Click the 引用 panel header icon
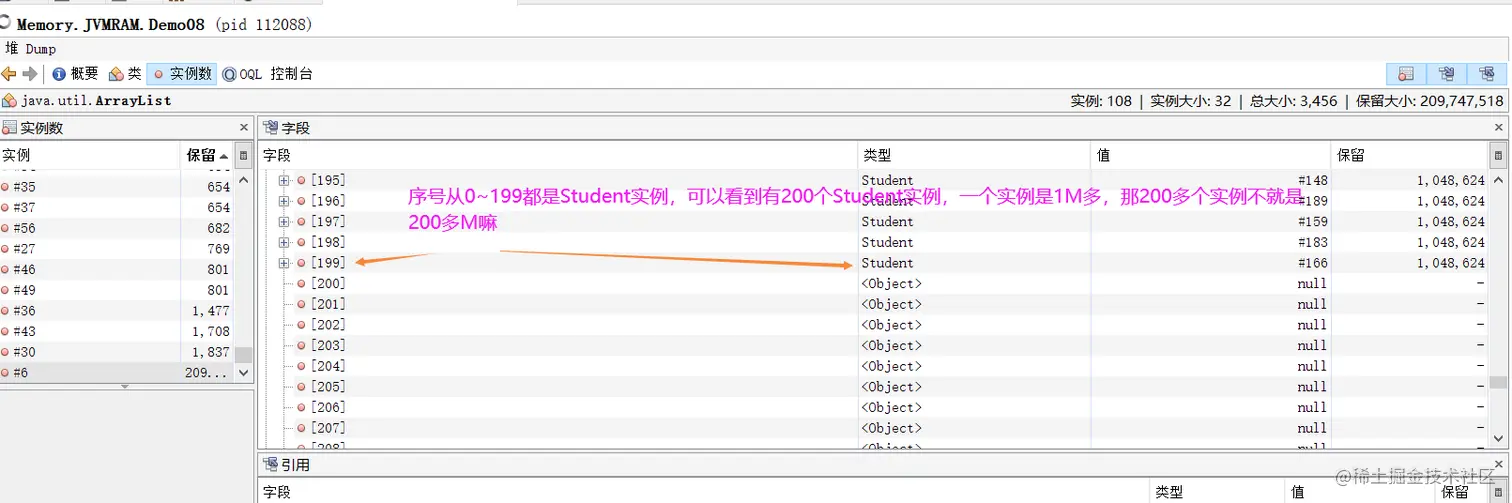Viewport: 1512px width, 503px height. (269, 465)
